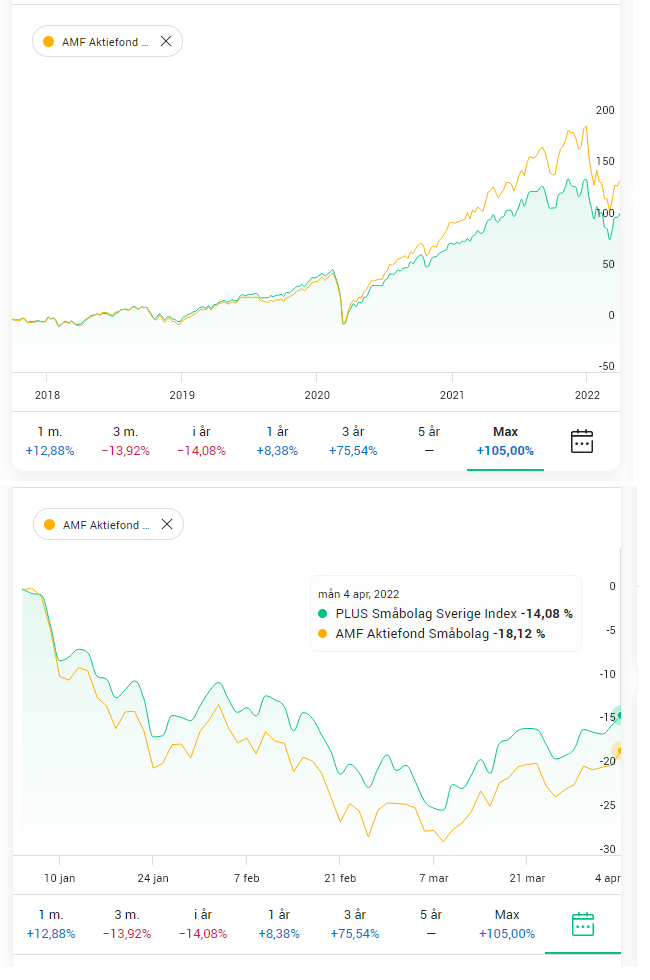Open green calendar icon in bottom chart
This screenshot has height=980, width=650.
pos(583,924)
